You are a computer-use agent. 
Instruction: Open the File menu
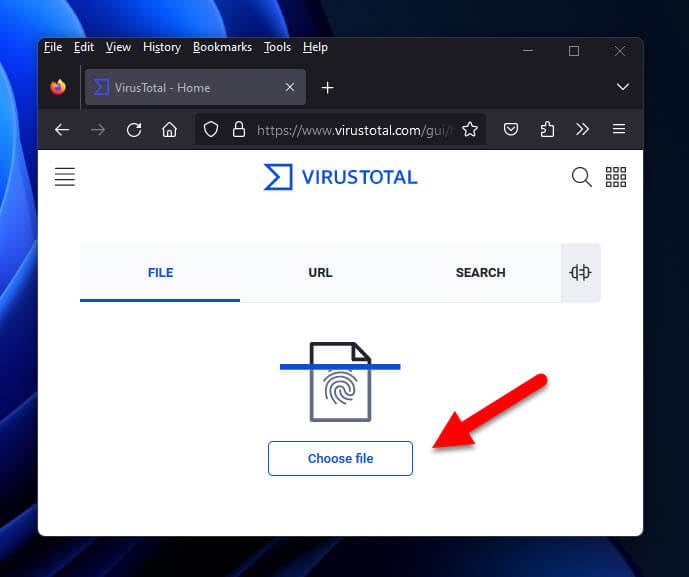(x=53, y=47)
